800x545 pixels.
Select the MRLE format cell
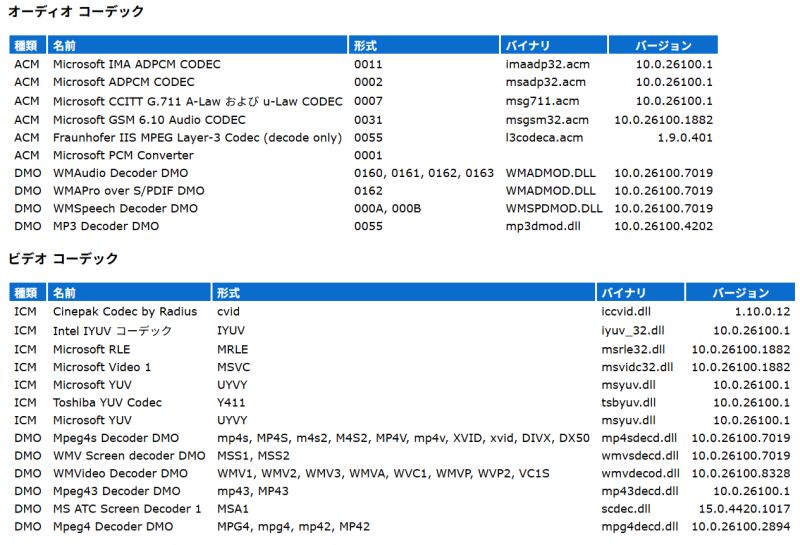coord(233,350)
